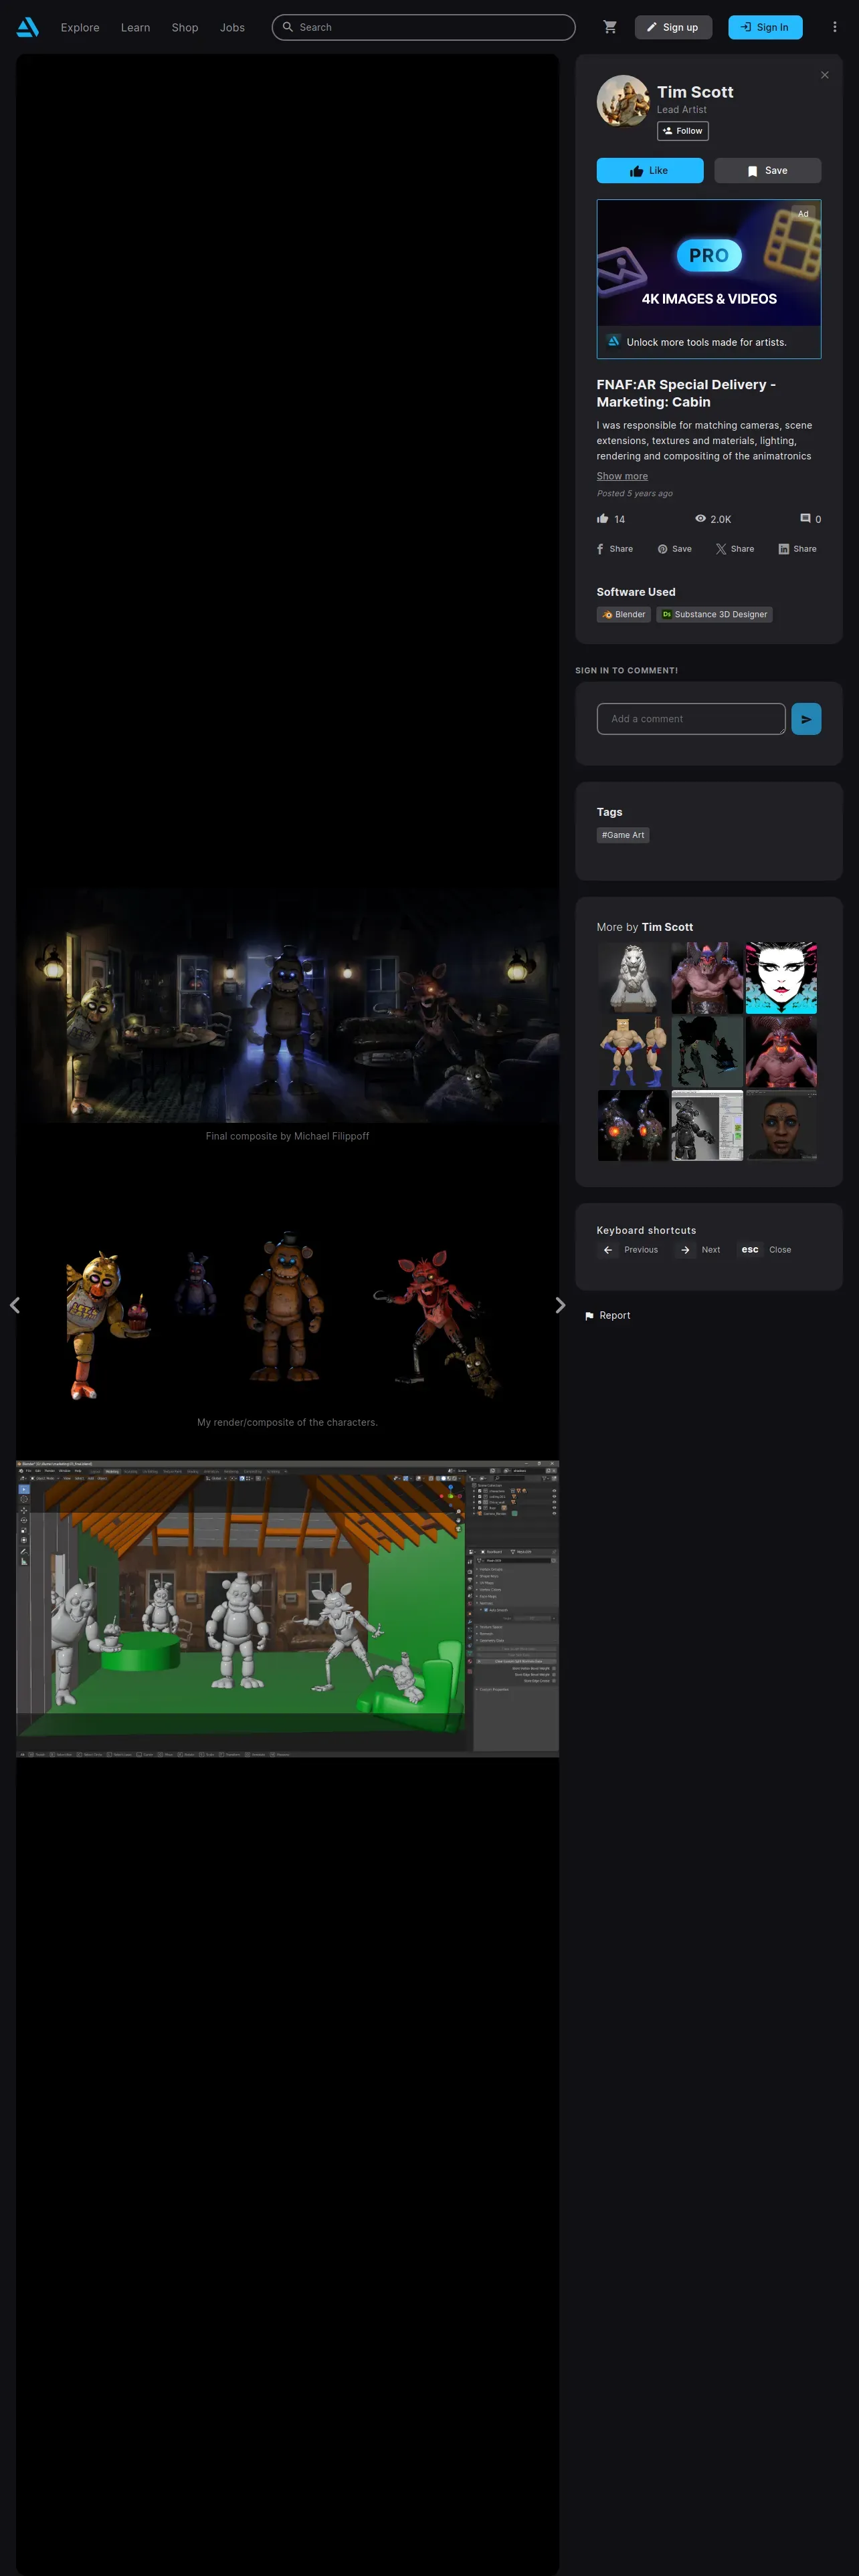This screenshot has height=2576, width=859.
Task: Close the artwork details panel
Action: point(824,75)
